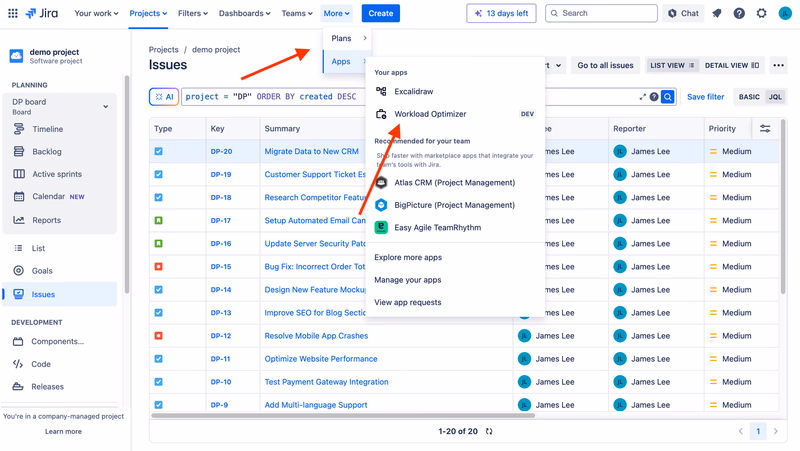Choose View app requests
The width and height of the screenshot is (800, 451).
(x=408, y=302)
